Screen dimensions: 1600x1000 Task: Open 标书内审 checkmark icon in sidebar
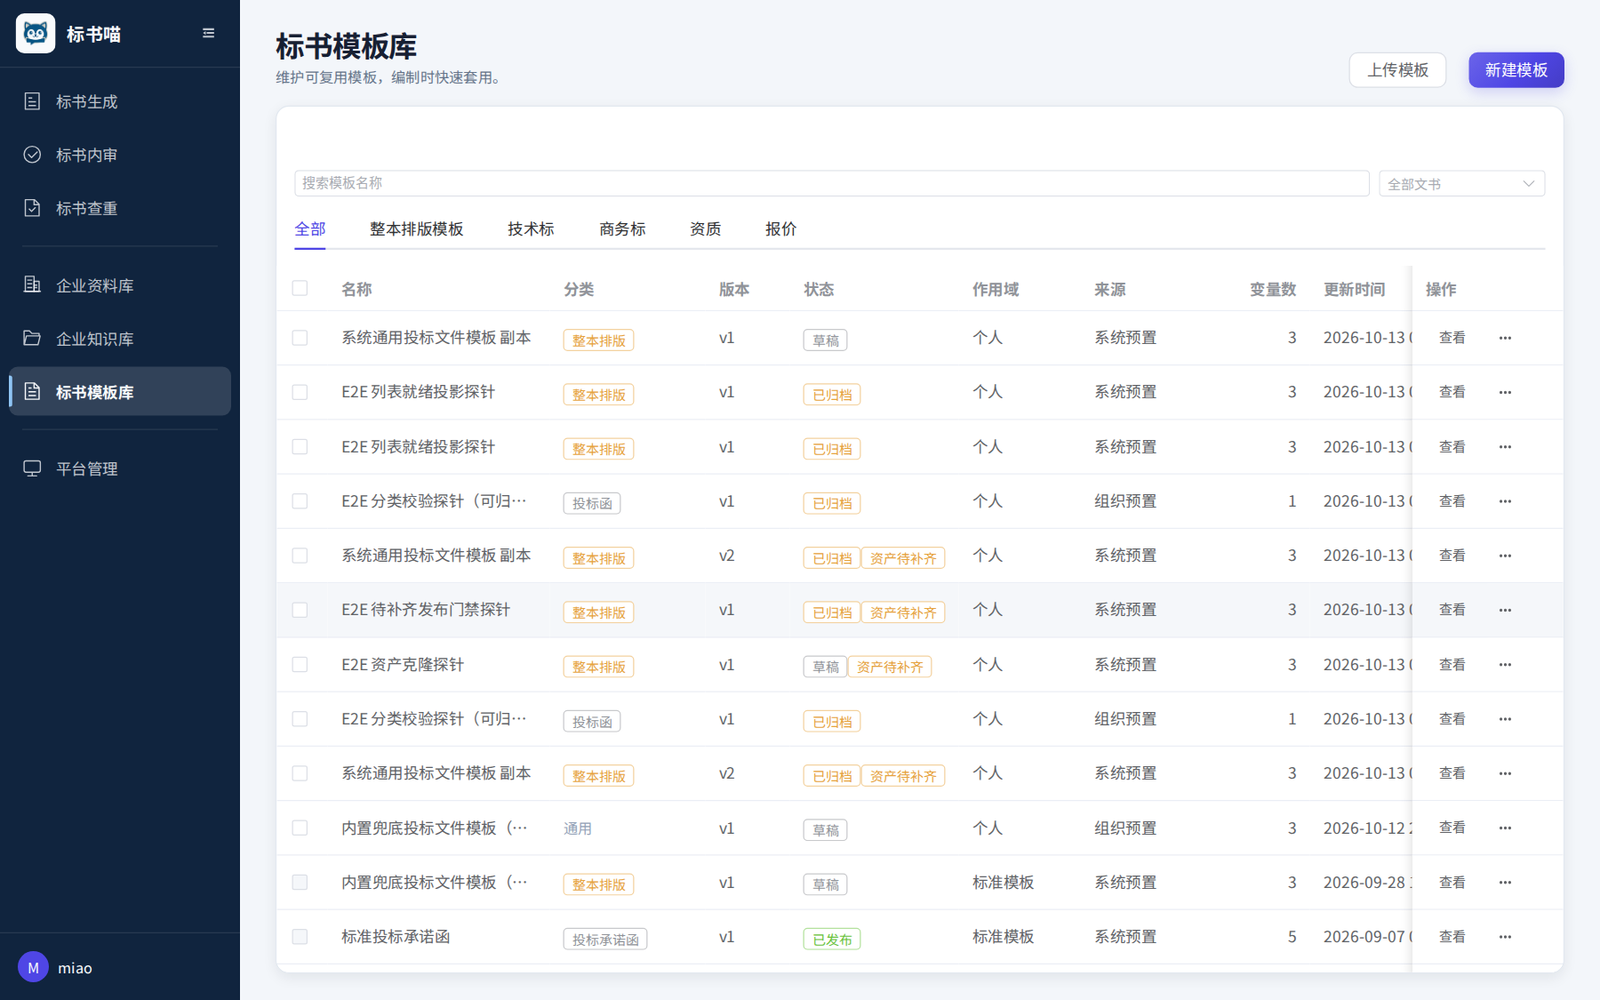[32, 154]
